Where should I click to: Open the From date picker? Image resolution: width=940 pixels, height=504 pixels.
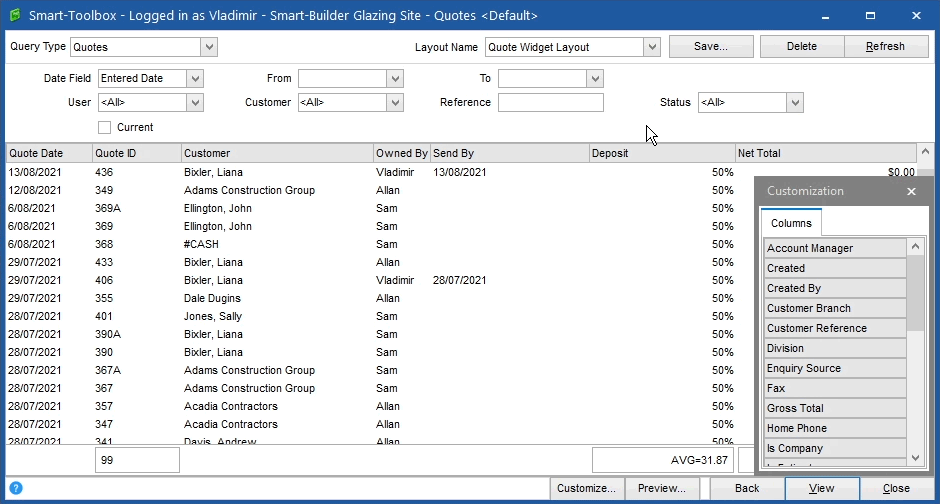[395, 78]
